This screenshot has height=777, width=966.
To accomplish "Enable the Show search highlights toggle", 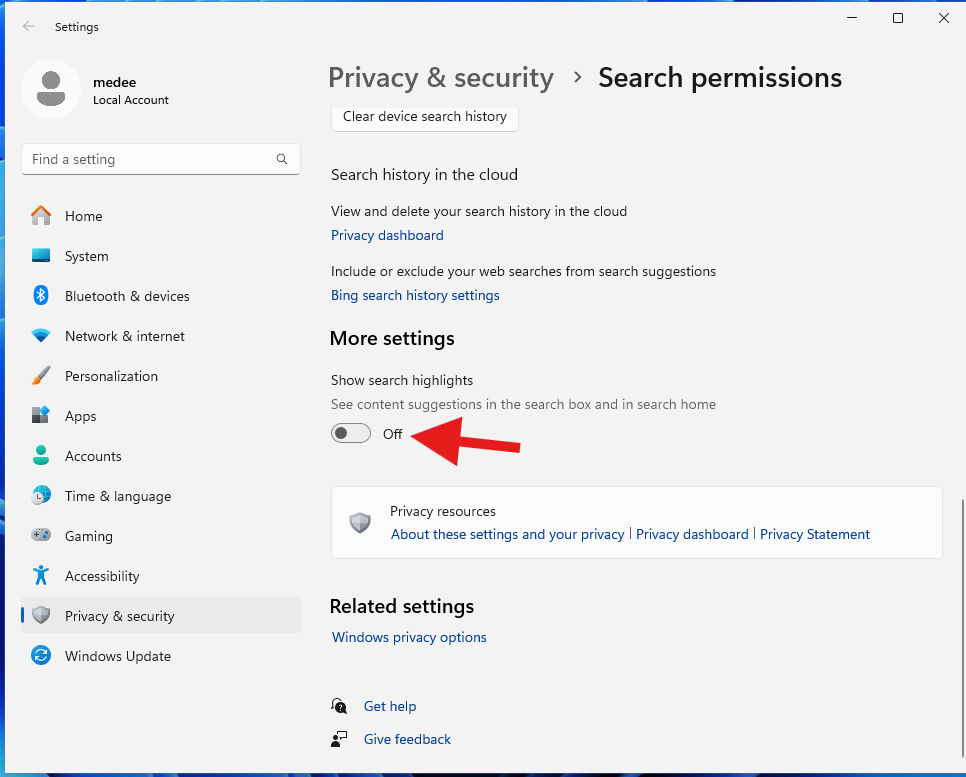I will tap(351, 433).
